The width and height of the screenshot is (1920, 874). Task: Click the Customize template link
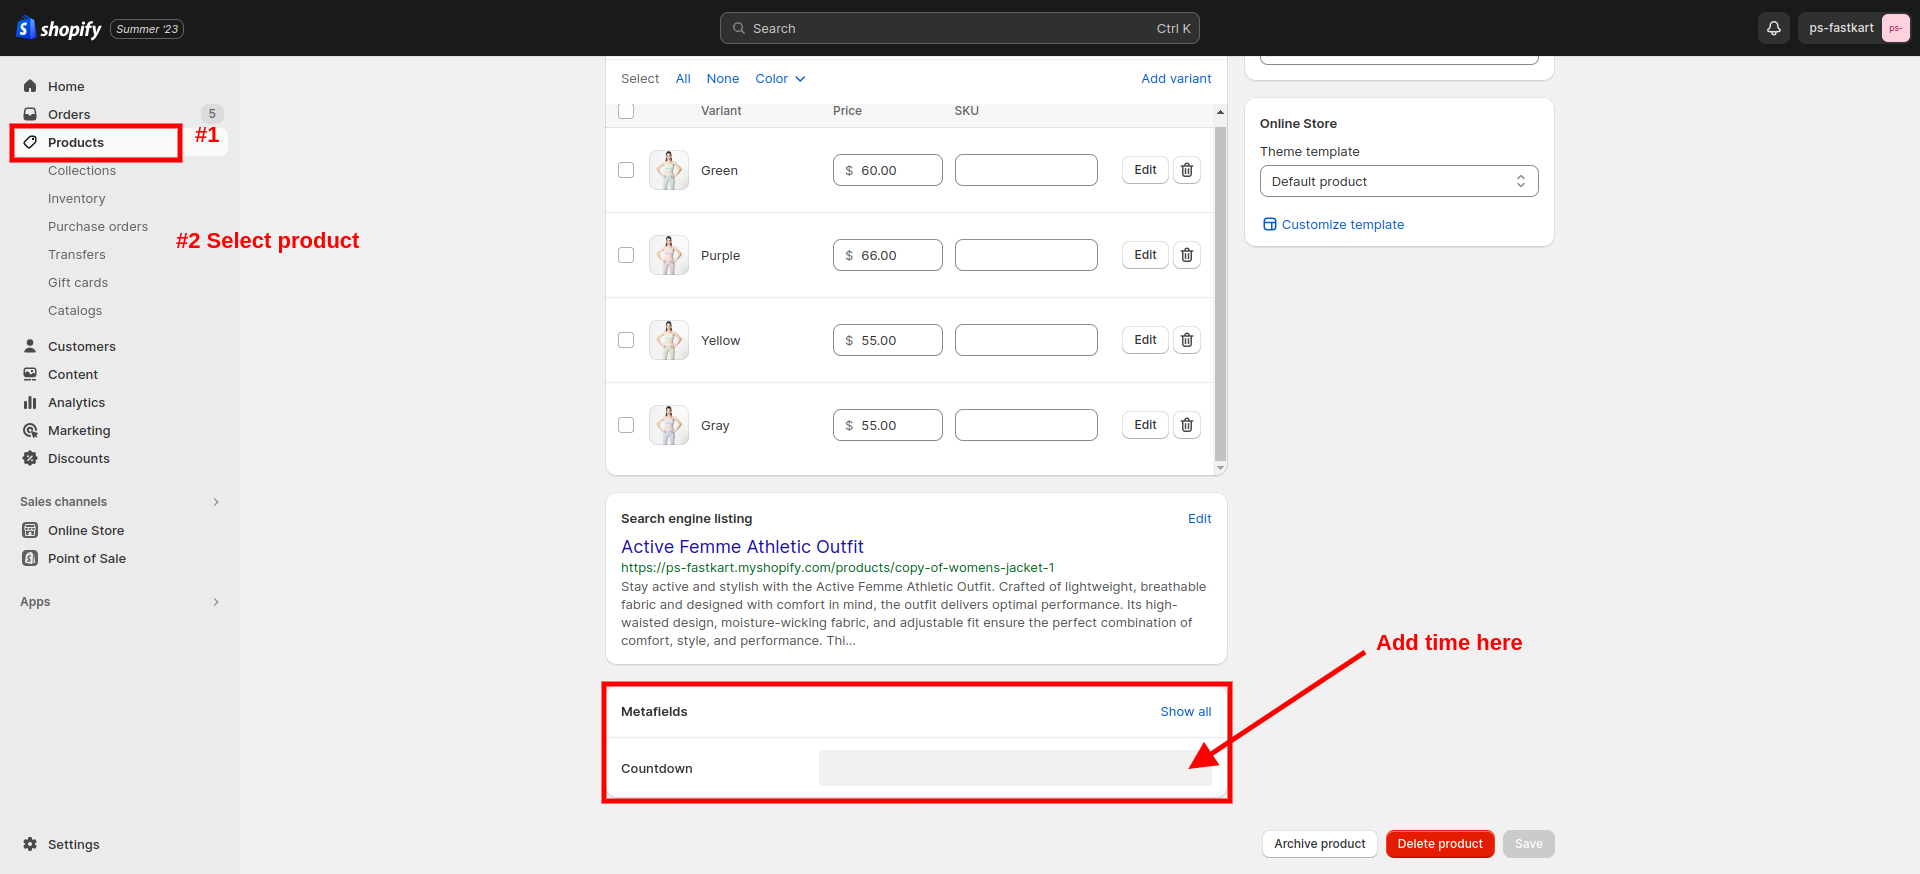click(x=1342, y=225)
